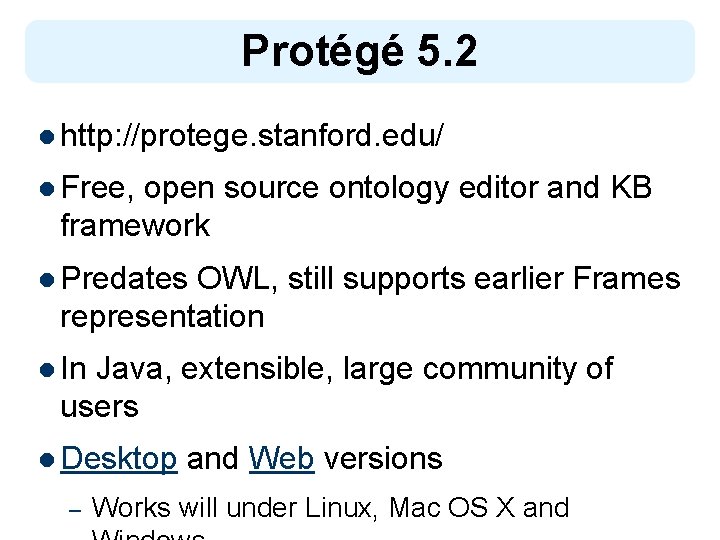Viewport: 720px width, 540px height.
Task: Click the word 'representation'
Action: coord(163,318)
